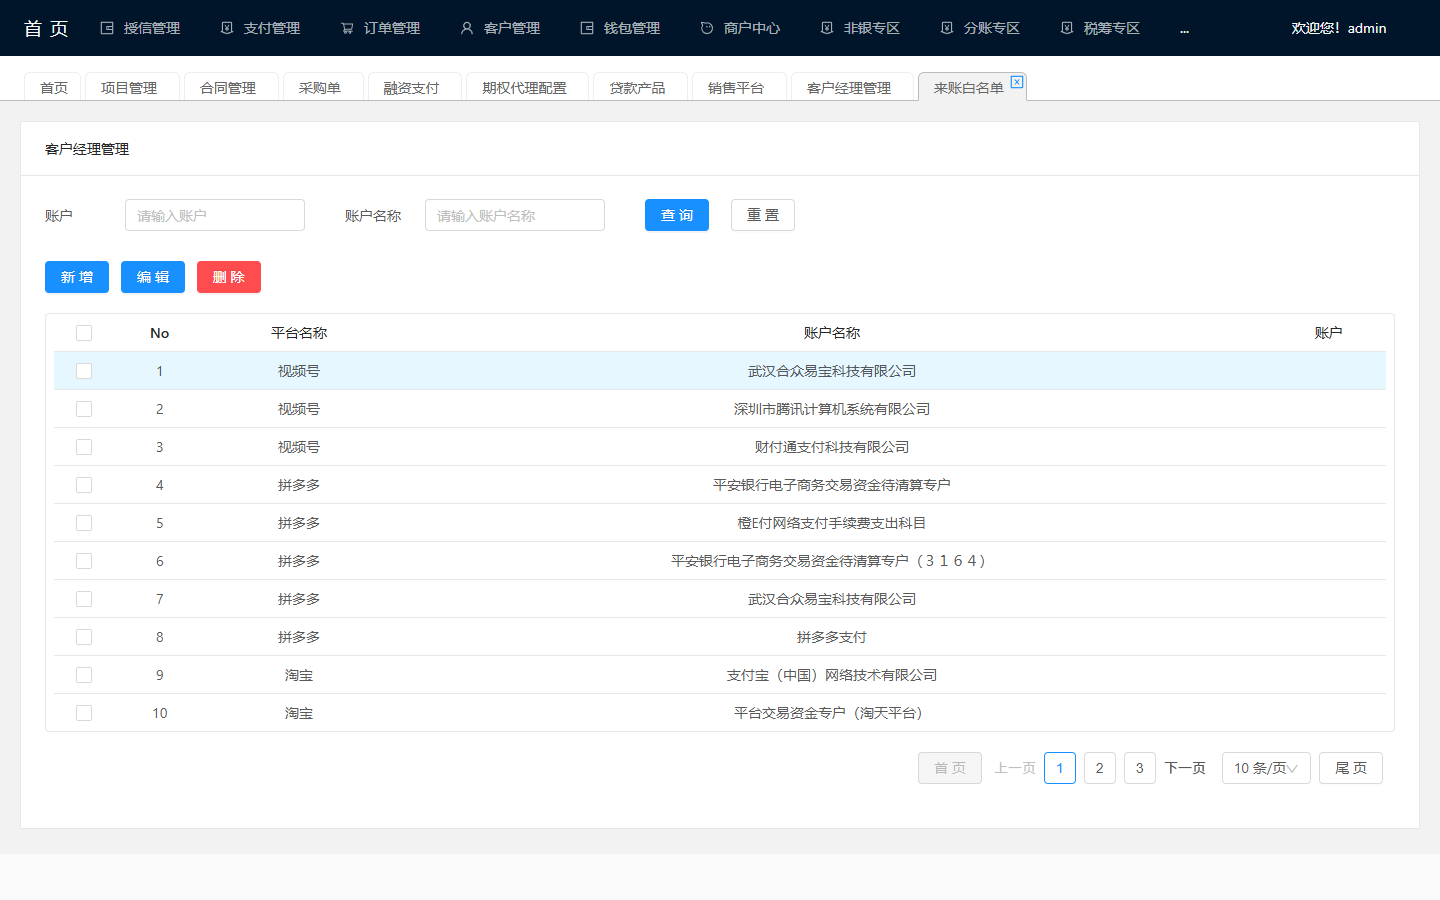This screenshot has width=1440, height=900.
Task: Switch to the 融资支付 tab
Action: click(415, 87)
